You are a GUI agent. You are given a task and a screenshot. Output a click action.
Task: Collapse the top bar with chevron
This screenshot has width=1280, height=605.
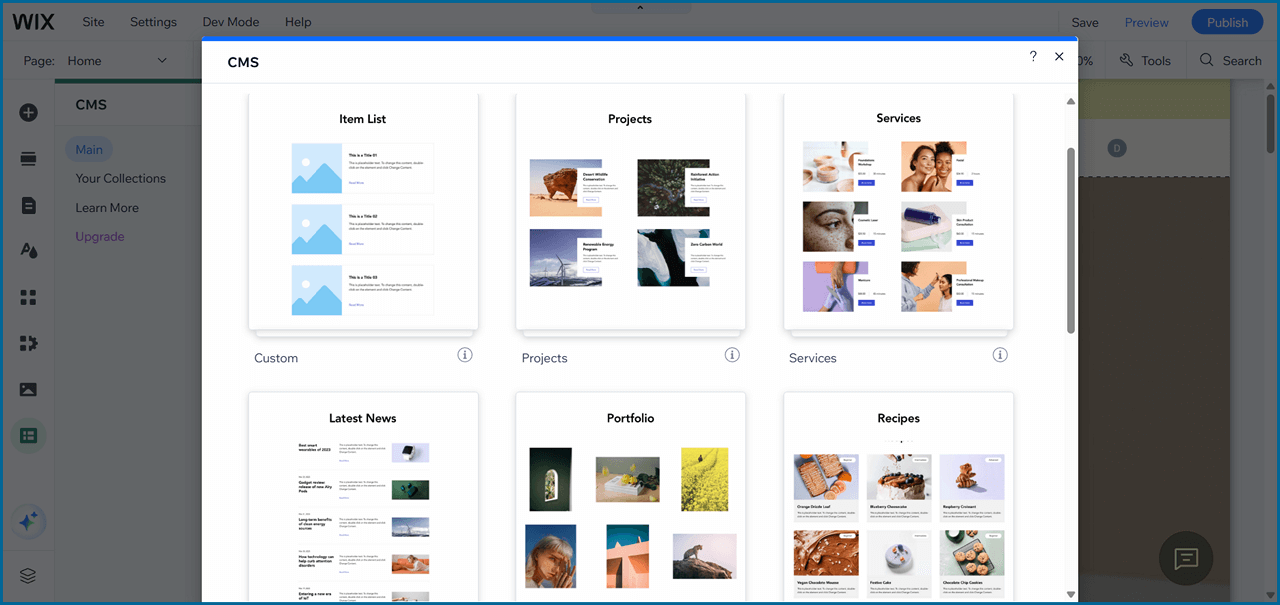[640, 7]
